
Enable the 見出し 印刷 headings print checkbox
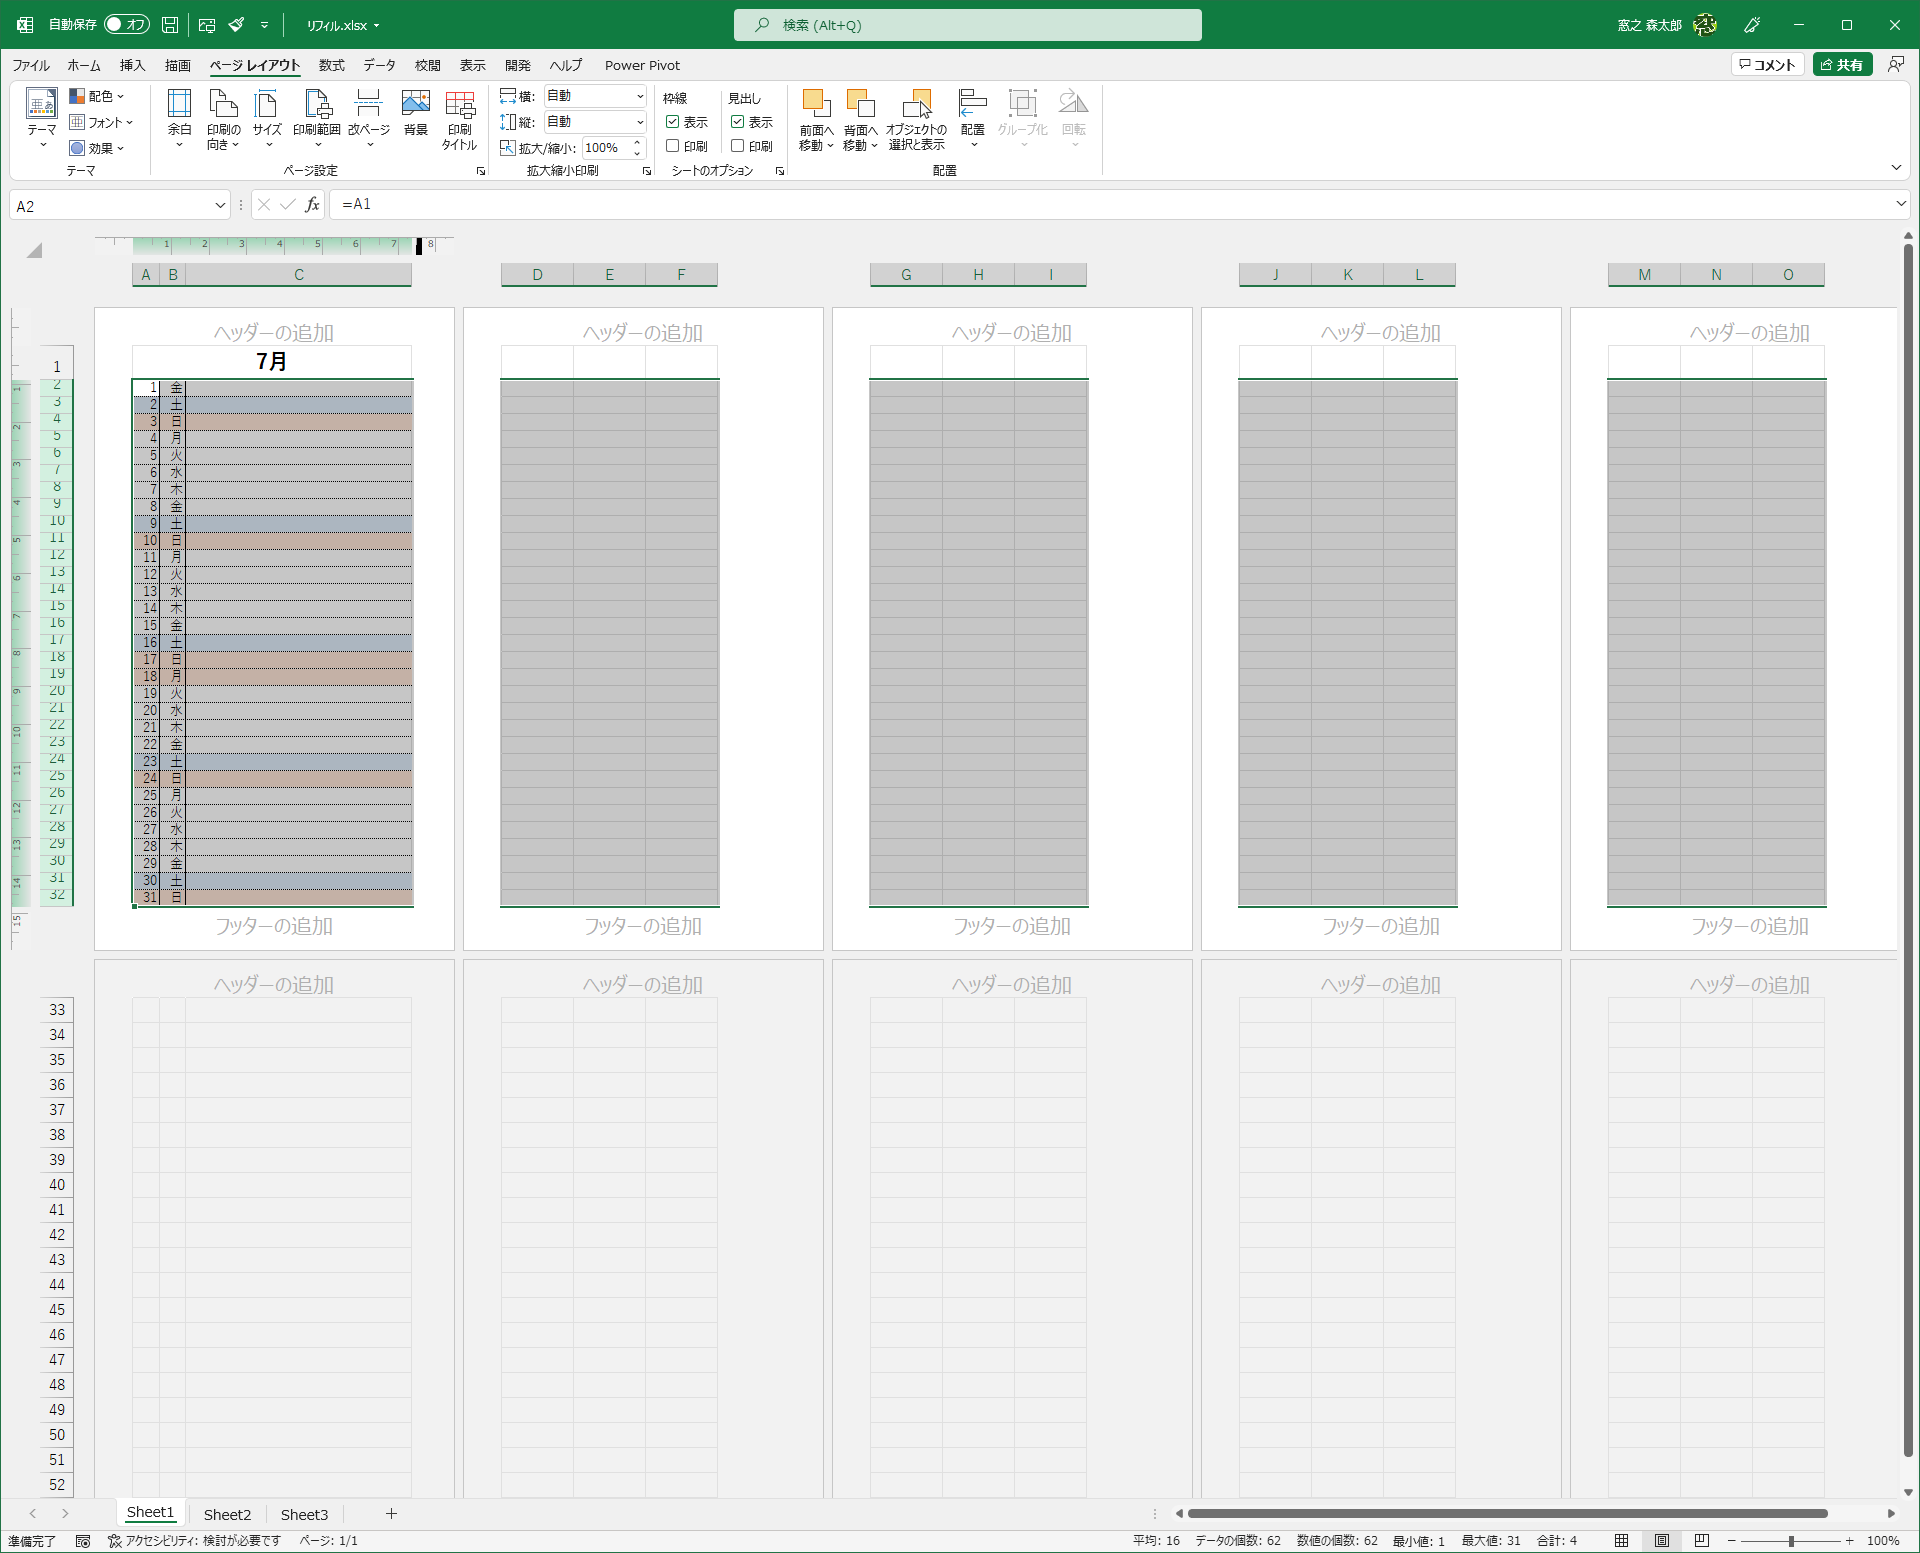tap(738, 146)
